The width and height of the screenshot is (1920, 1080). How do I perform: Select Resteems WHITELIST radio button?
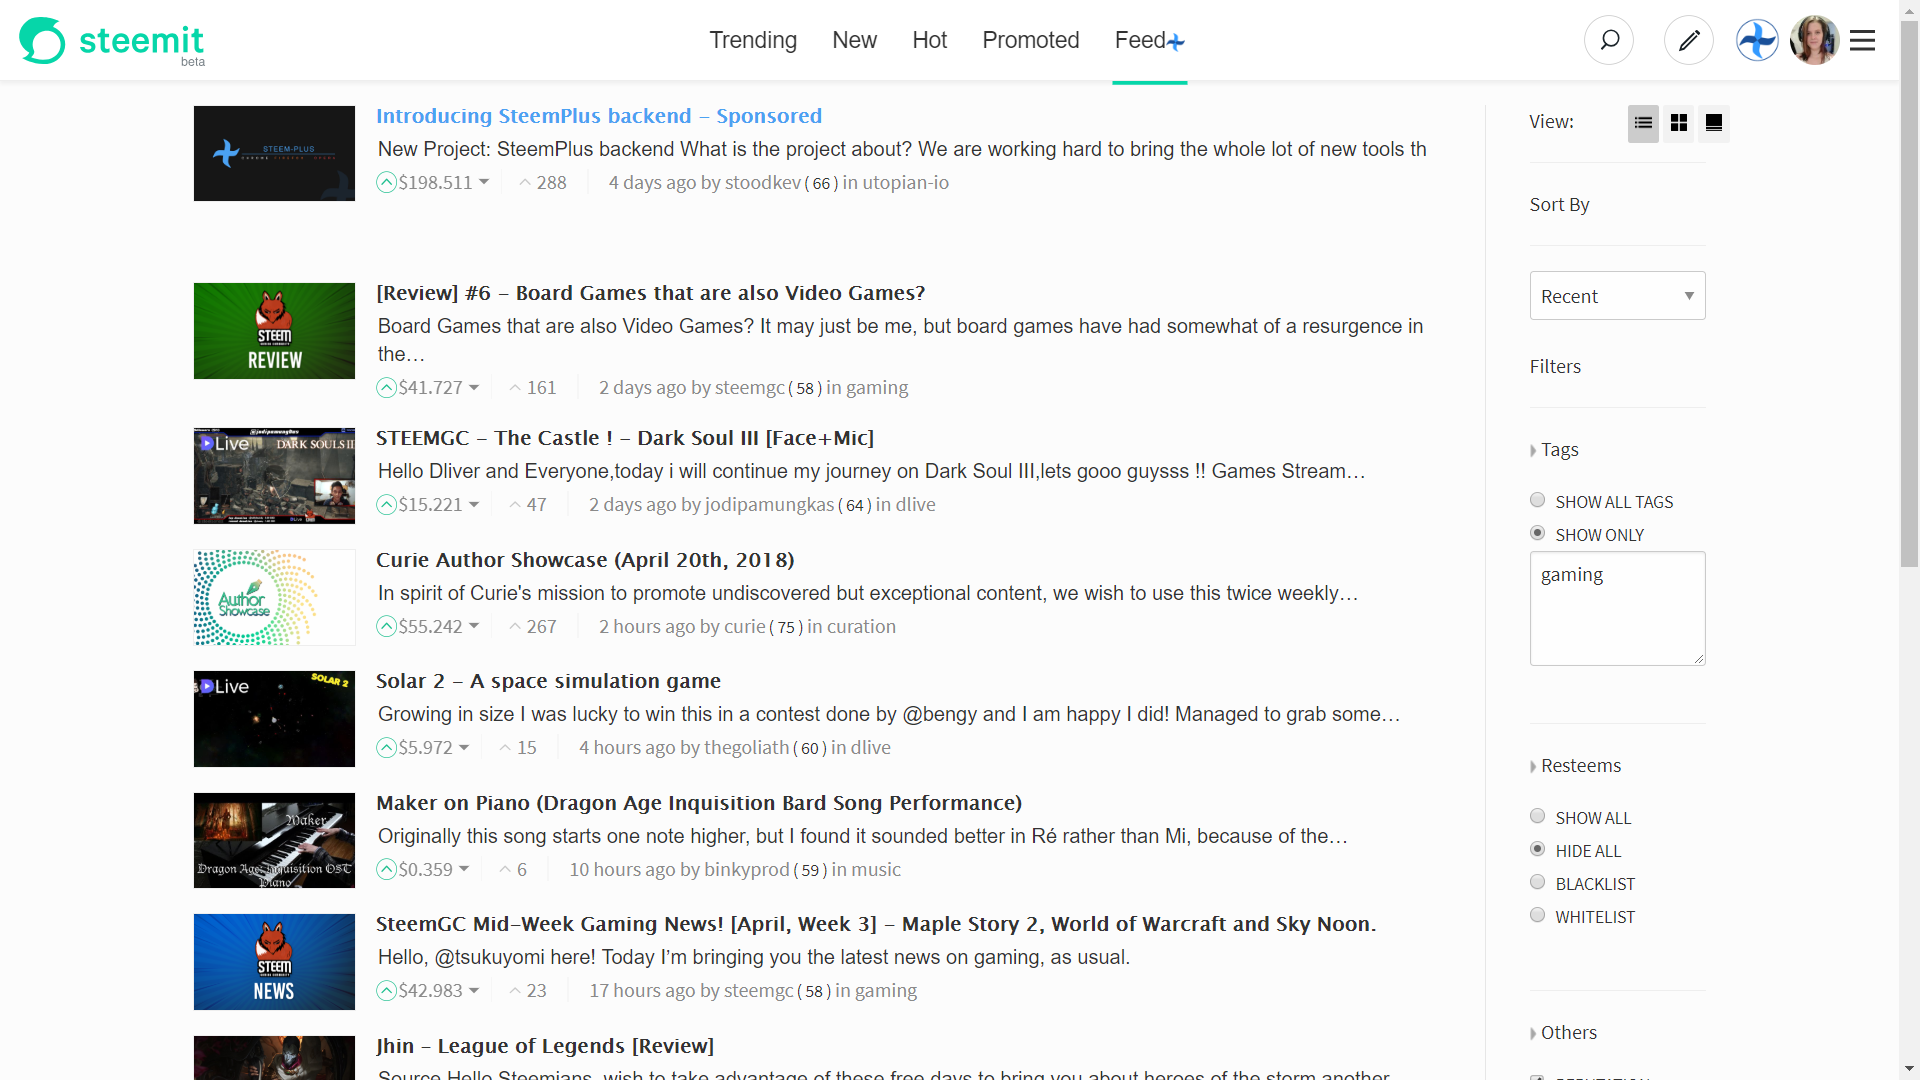click(x=1538, y=915)
